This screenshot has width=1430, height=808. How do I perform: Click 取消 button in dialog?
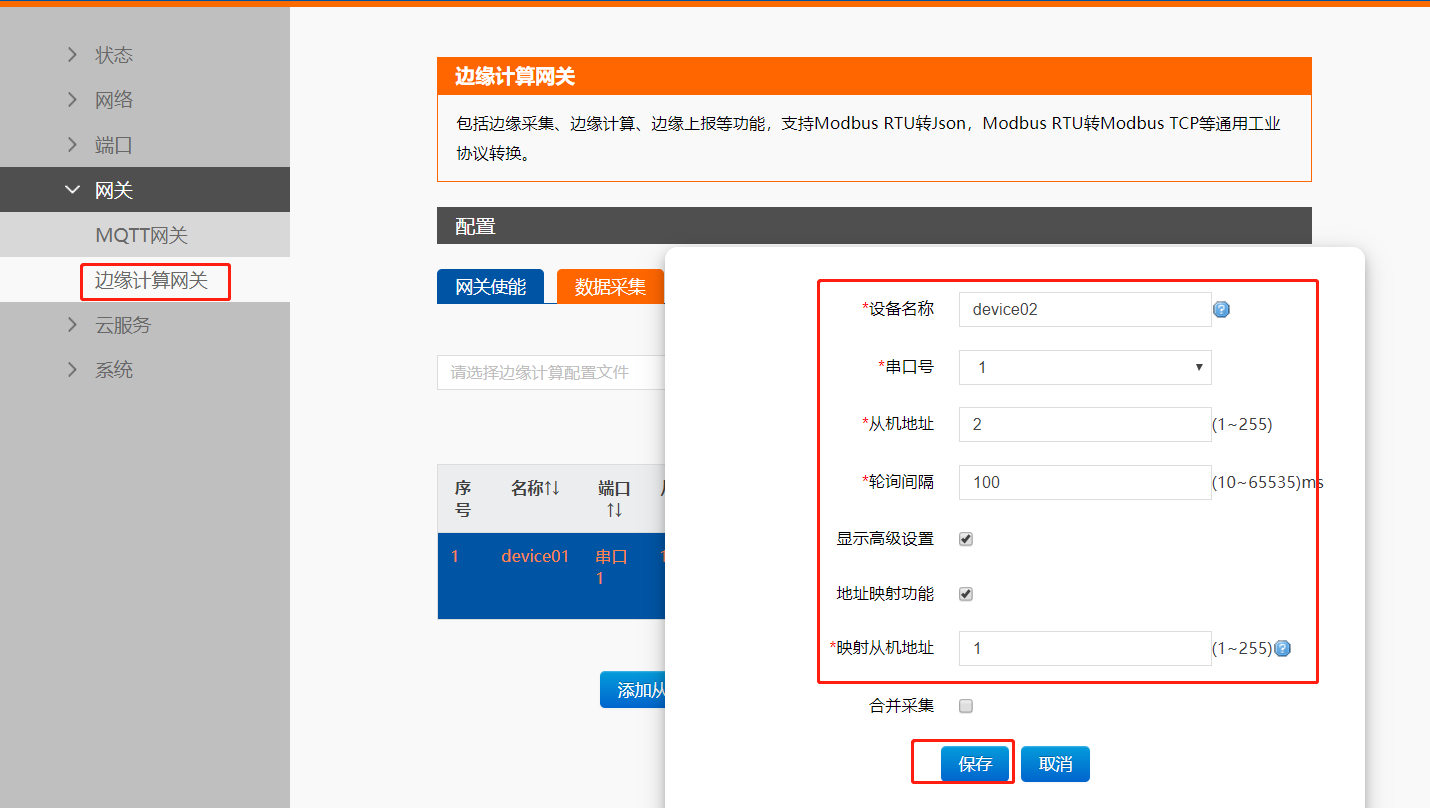click(x=1055, y=764)
